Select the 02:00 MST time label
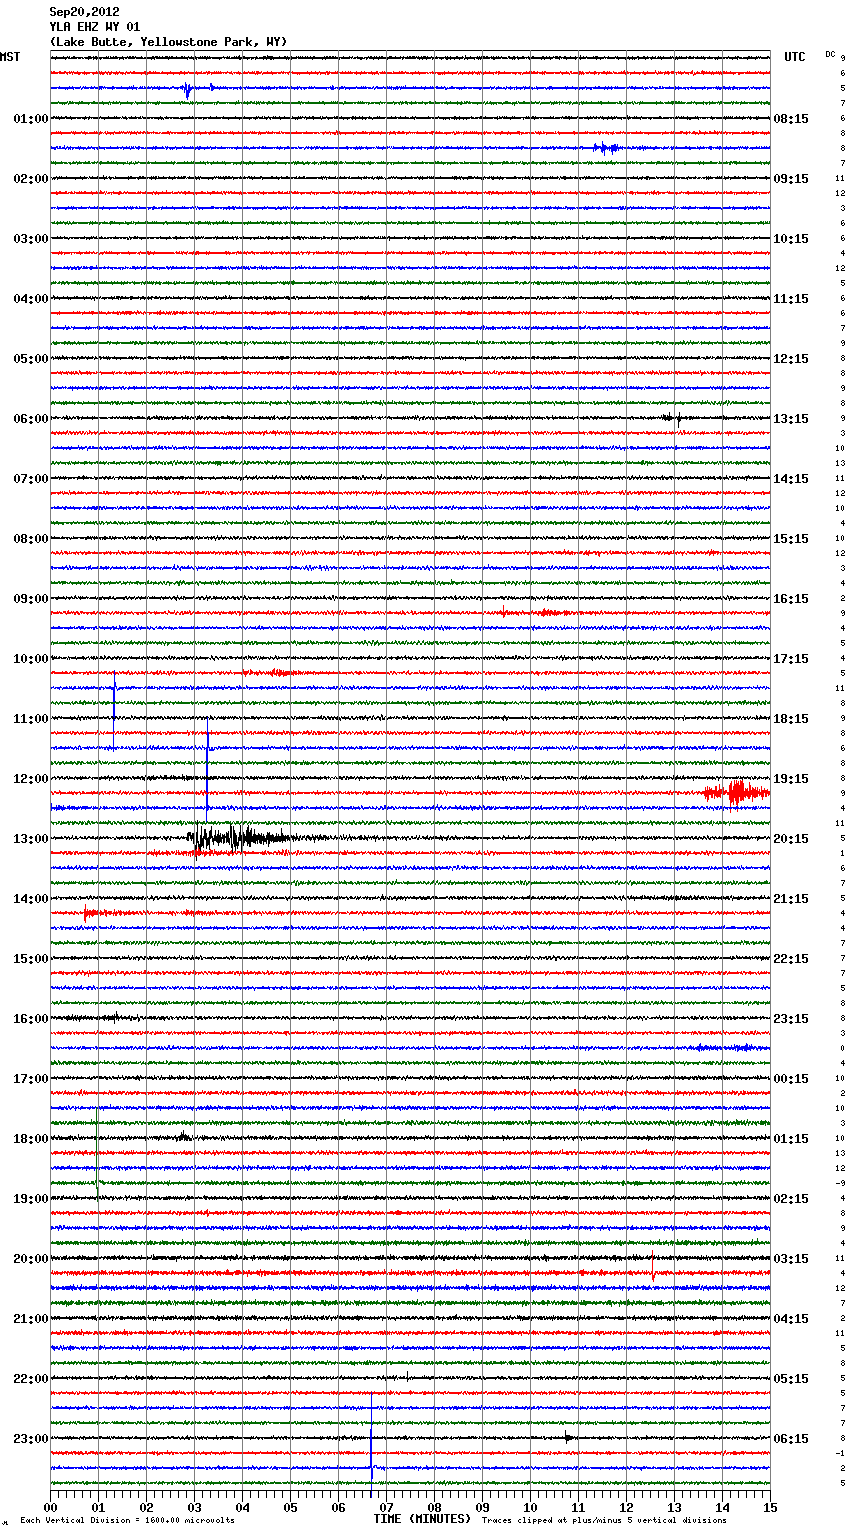This screenshot has height=1534, width=850. (x=31, y=179)
